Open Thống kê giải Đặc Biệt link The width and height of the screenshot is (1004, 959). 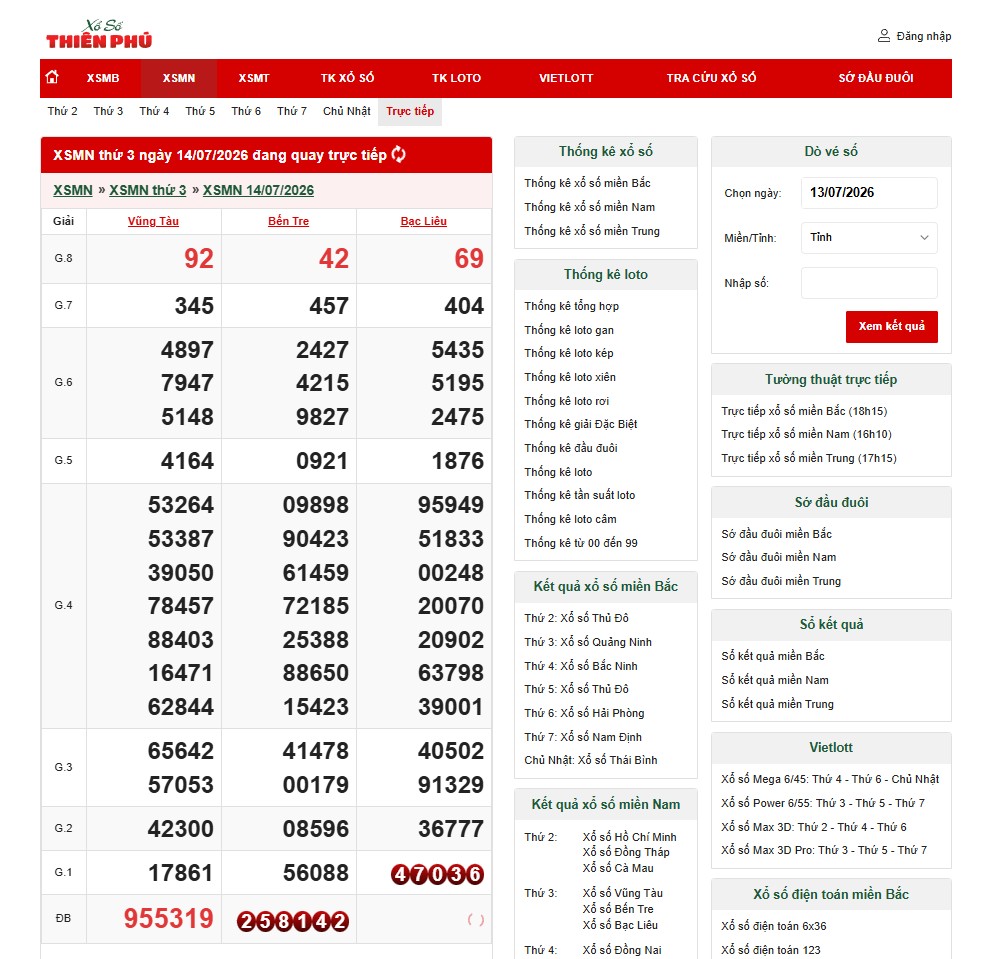[x=581, y=424]
